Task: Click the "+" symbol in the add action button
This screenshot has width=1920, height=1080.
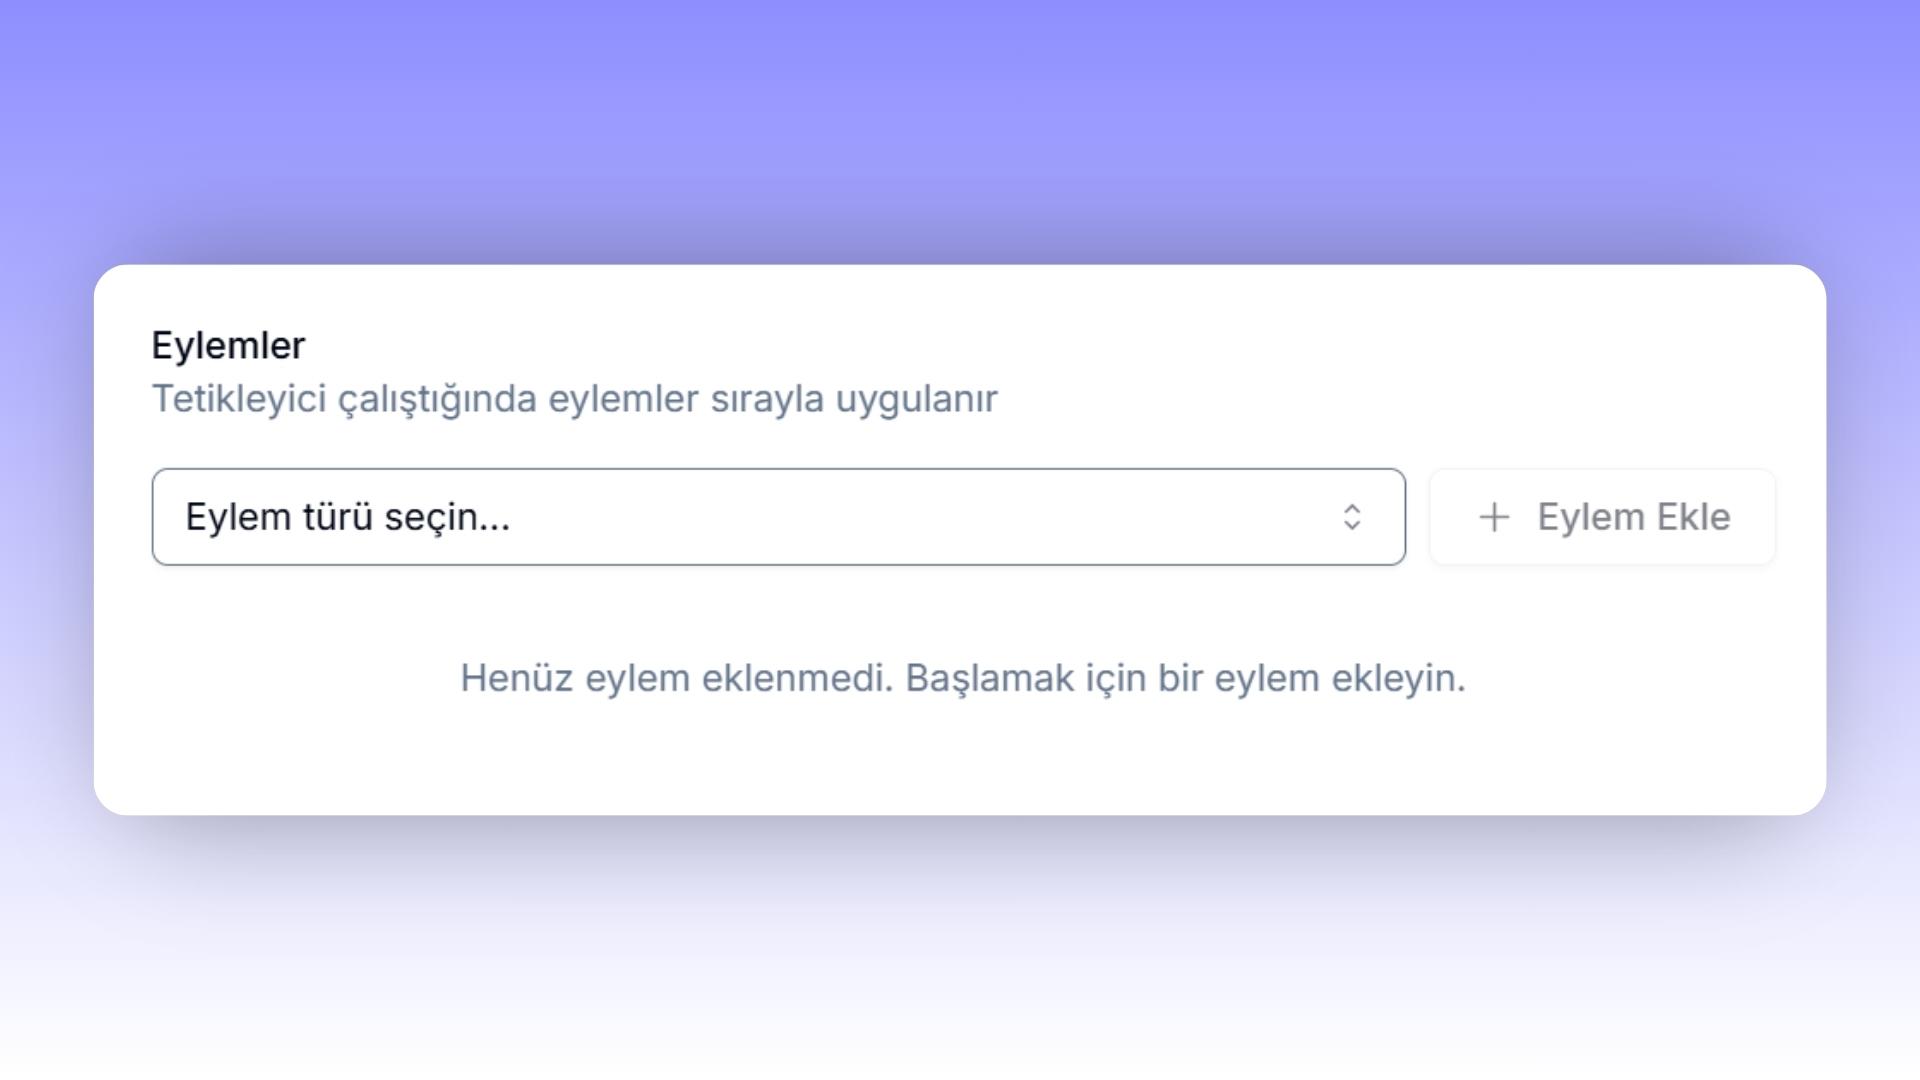Action: coord(1494,517)
